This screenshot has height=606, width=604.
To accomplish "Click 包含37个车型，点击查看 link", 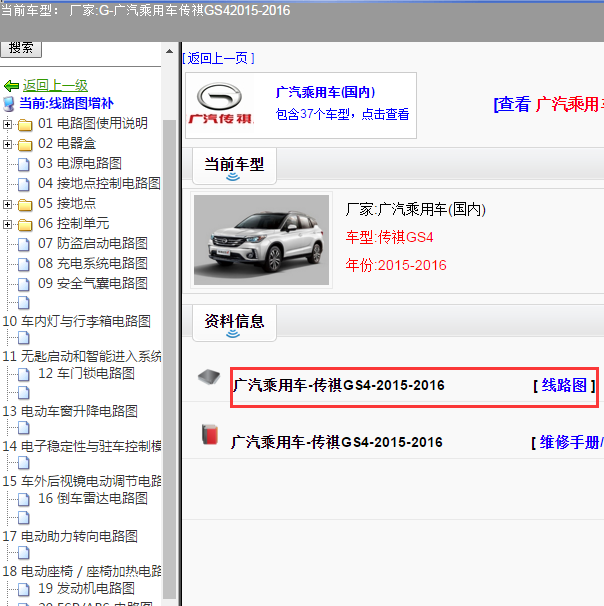I will (x=342, y=114).
